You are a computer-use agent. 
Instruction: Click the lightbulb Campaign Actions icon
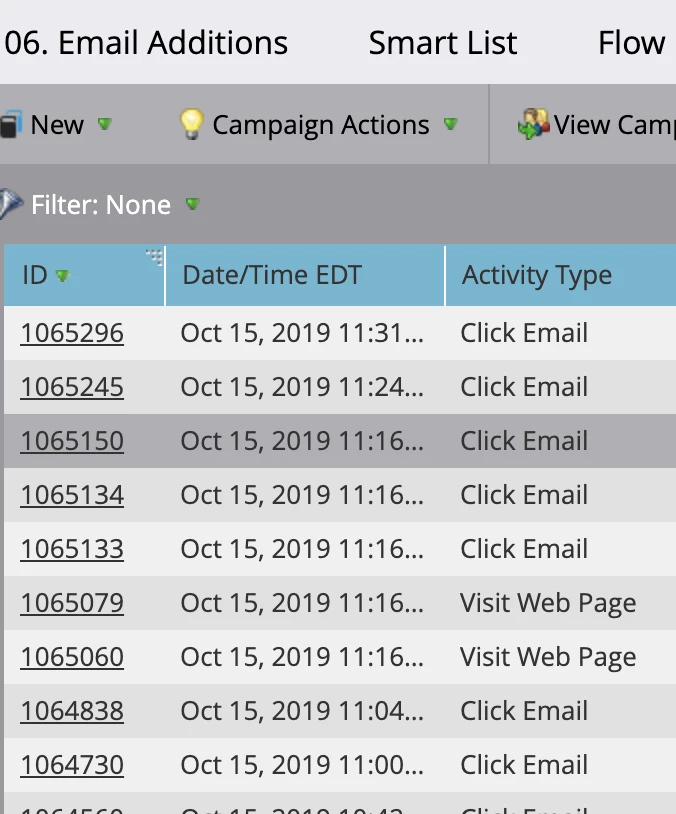point(191,124)
